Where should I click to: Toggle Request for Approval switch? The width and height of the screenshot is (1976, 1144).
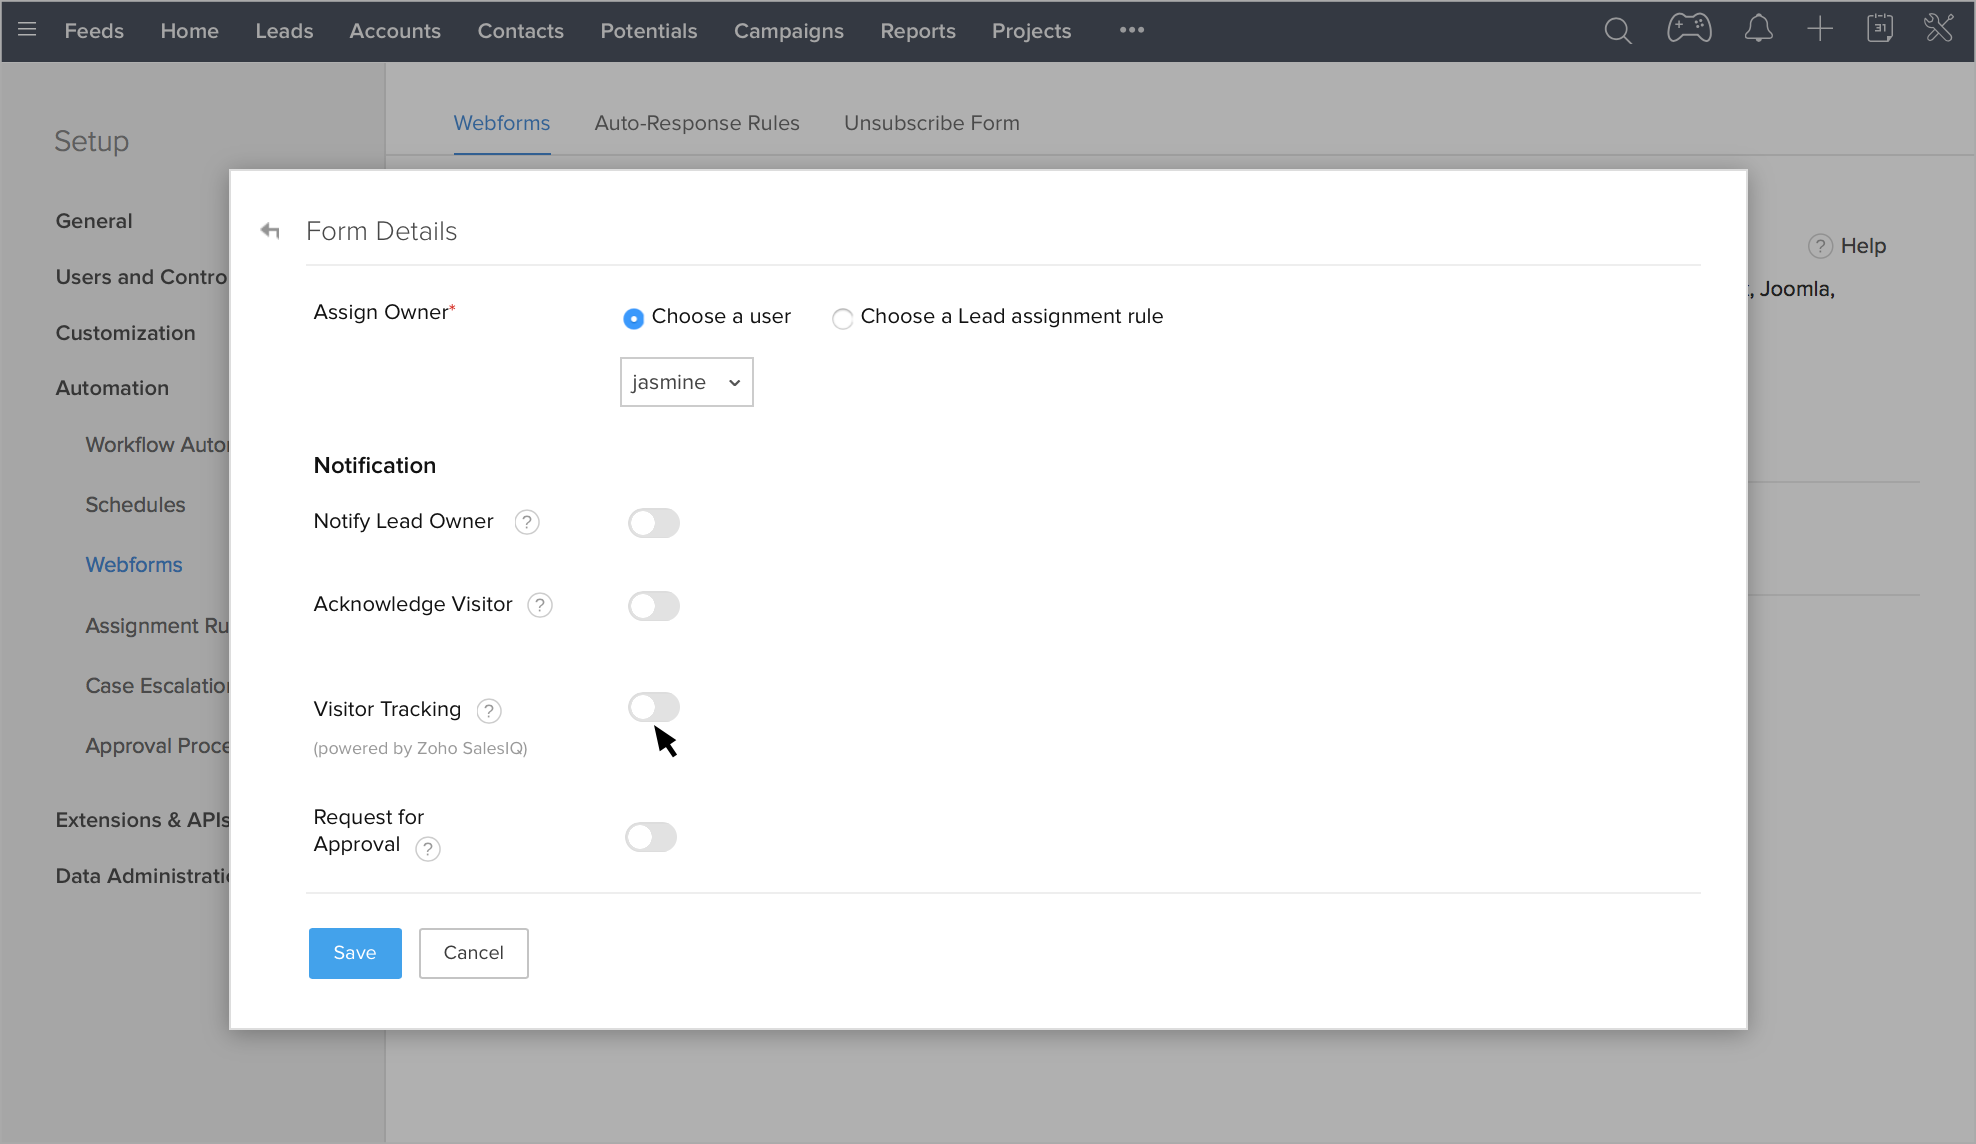pos(651,837)
